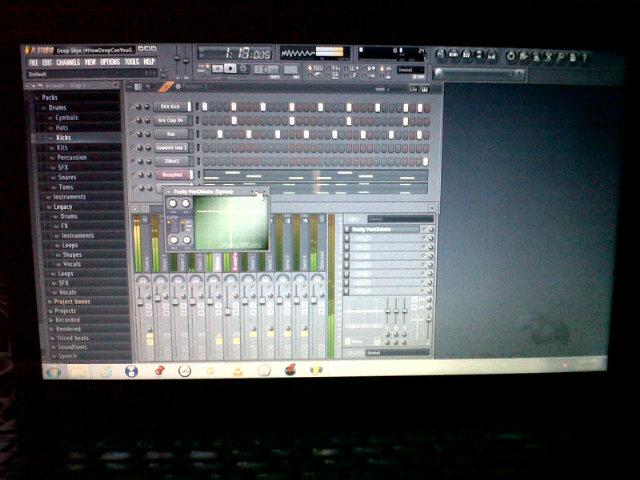Adjust bottom-right knob in Fruity PanOMatic window
Image resolution: width=640 pixels, height=480 pixels.
186,240
